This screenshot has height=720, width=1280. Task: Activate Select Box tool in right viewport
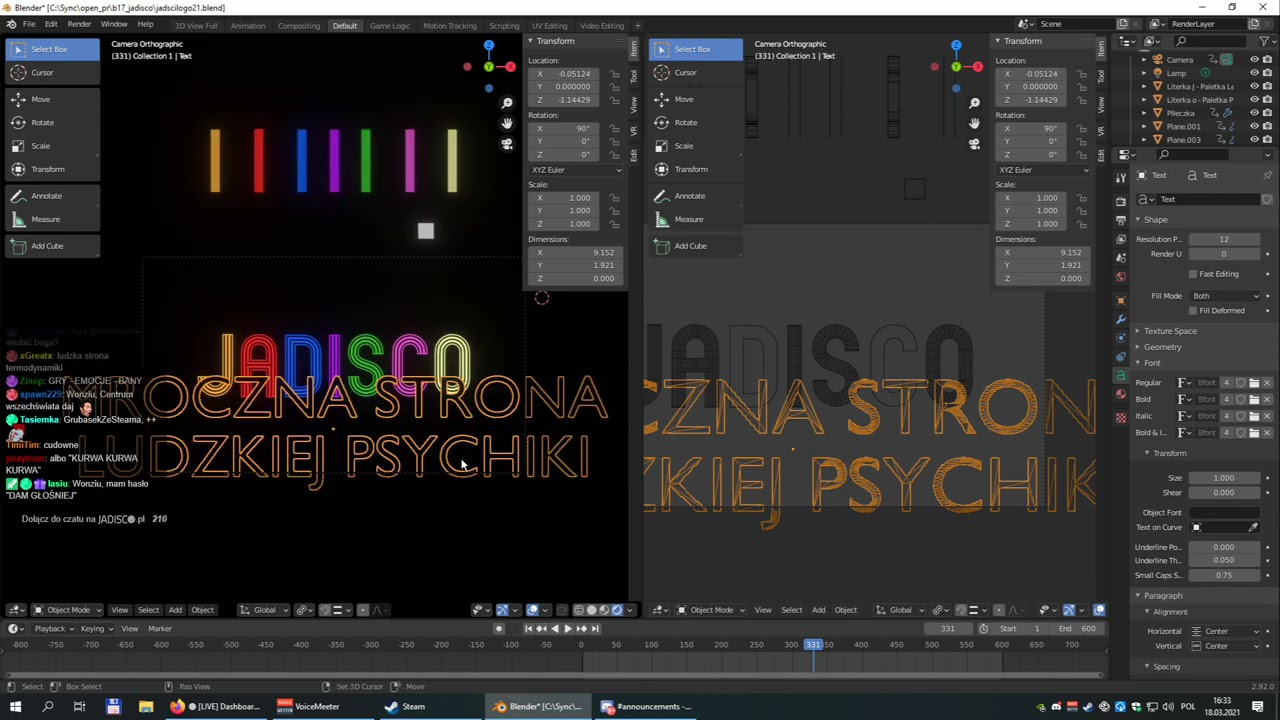695,49
